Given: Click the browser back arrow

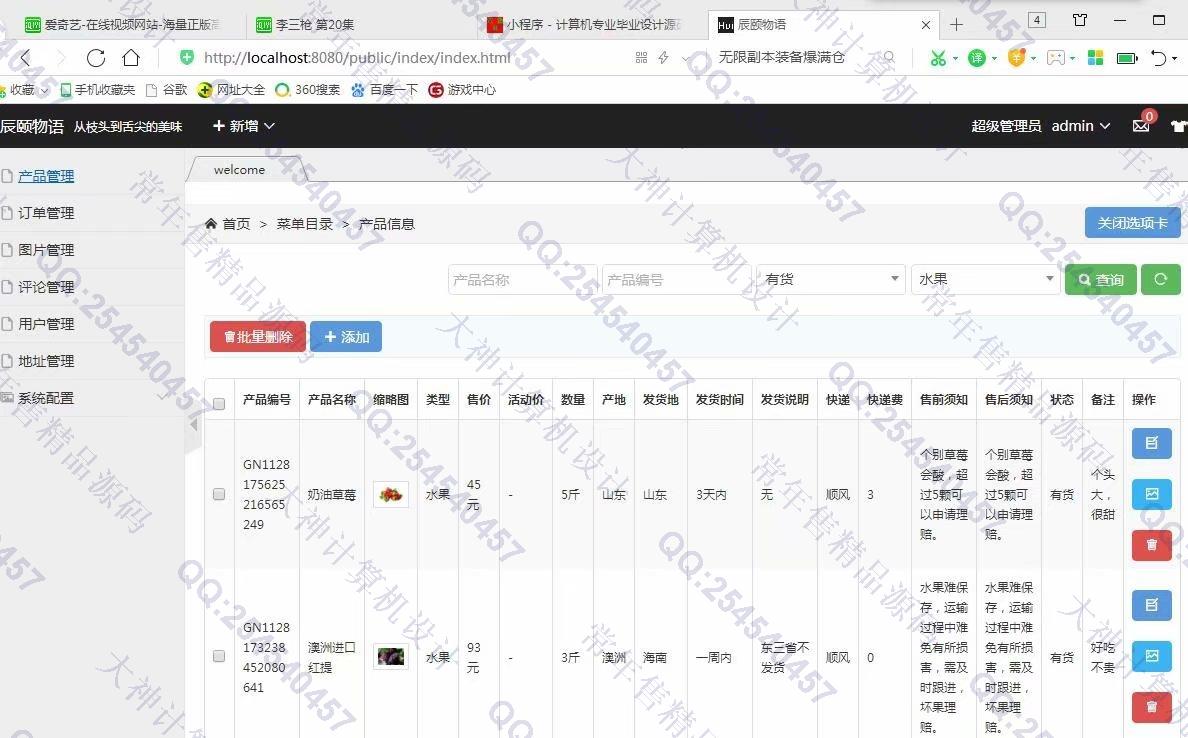Looking at the screenshot, I should point(26,58).
